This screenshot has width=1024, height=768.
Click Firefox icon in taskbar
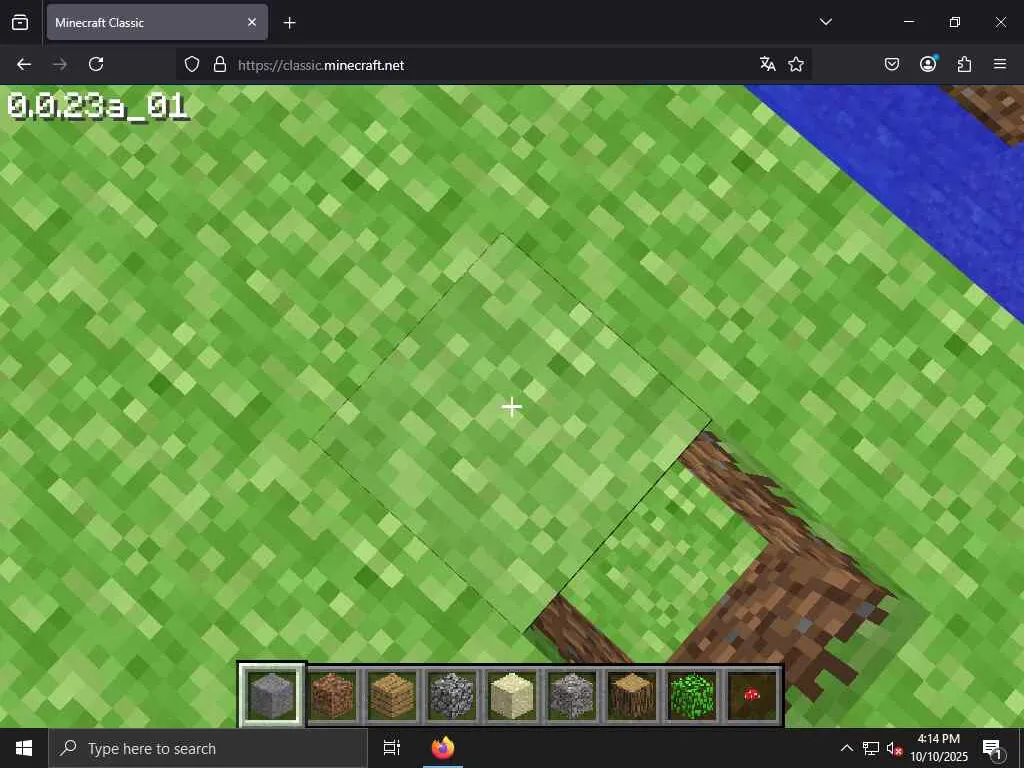(443, 748)
